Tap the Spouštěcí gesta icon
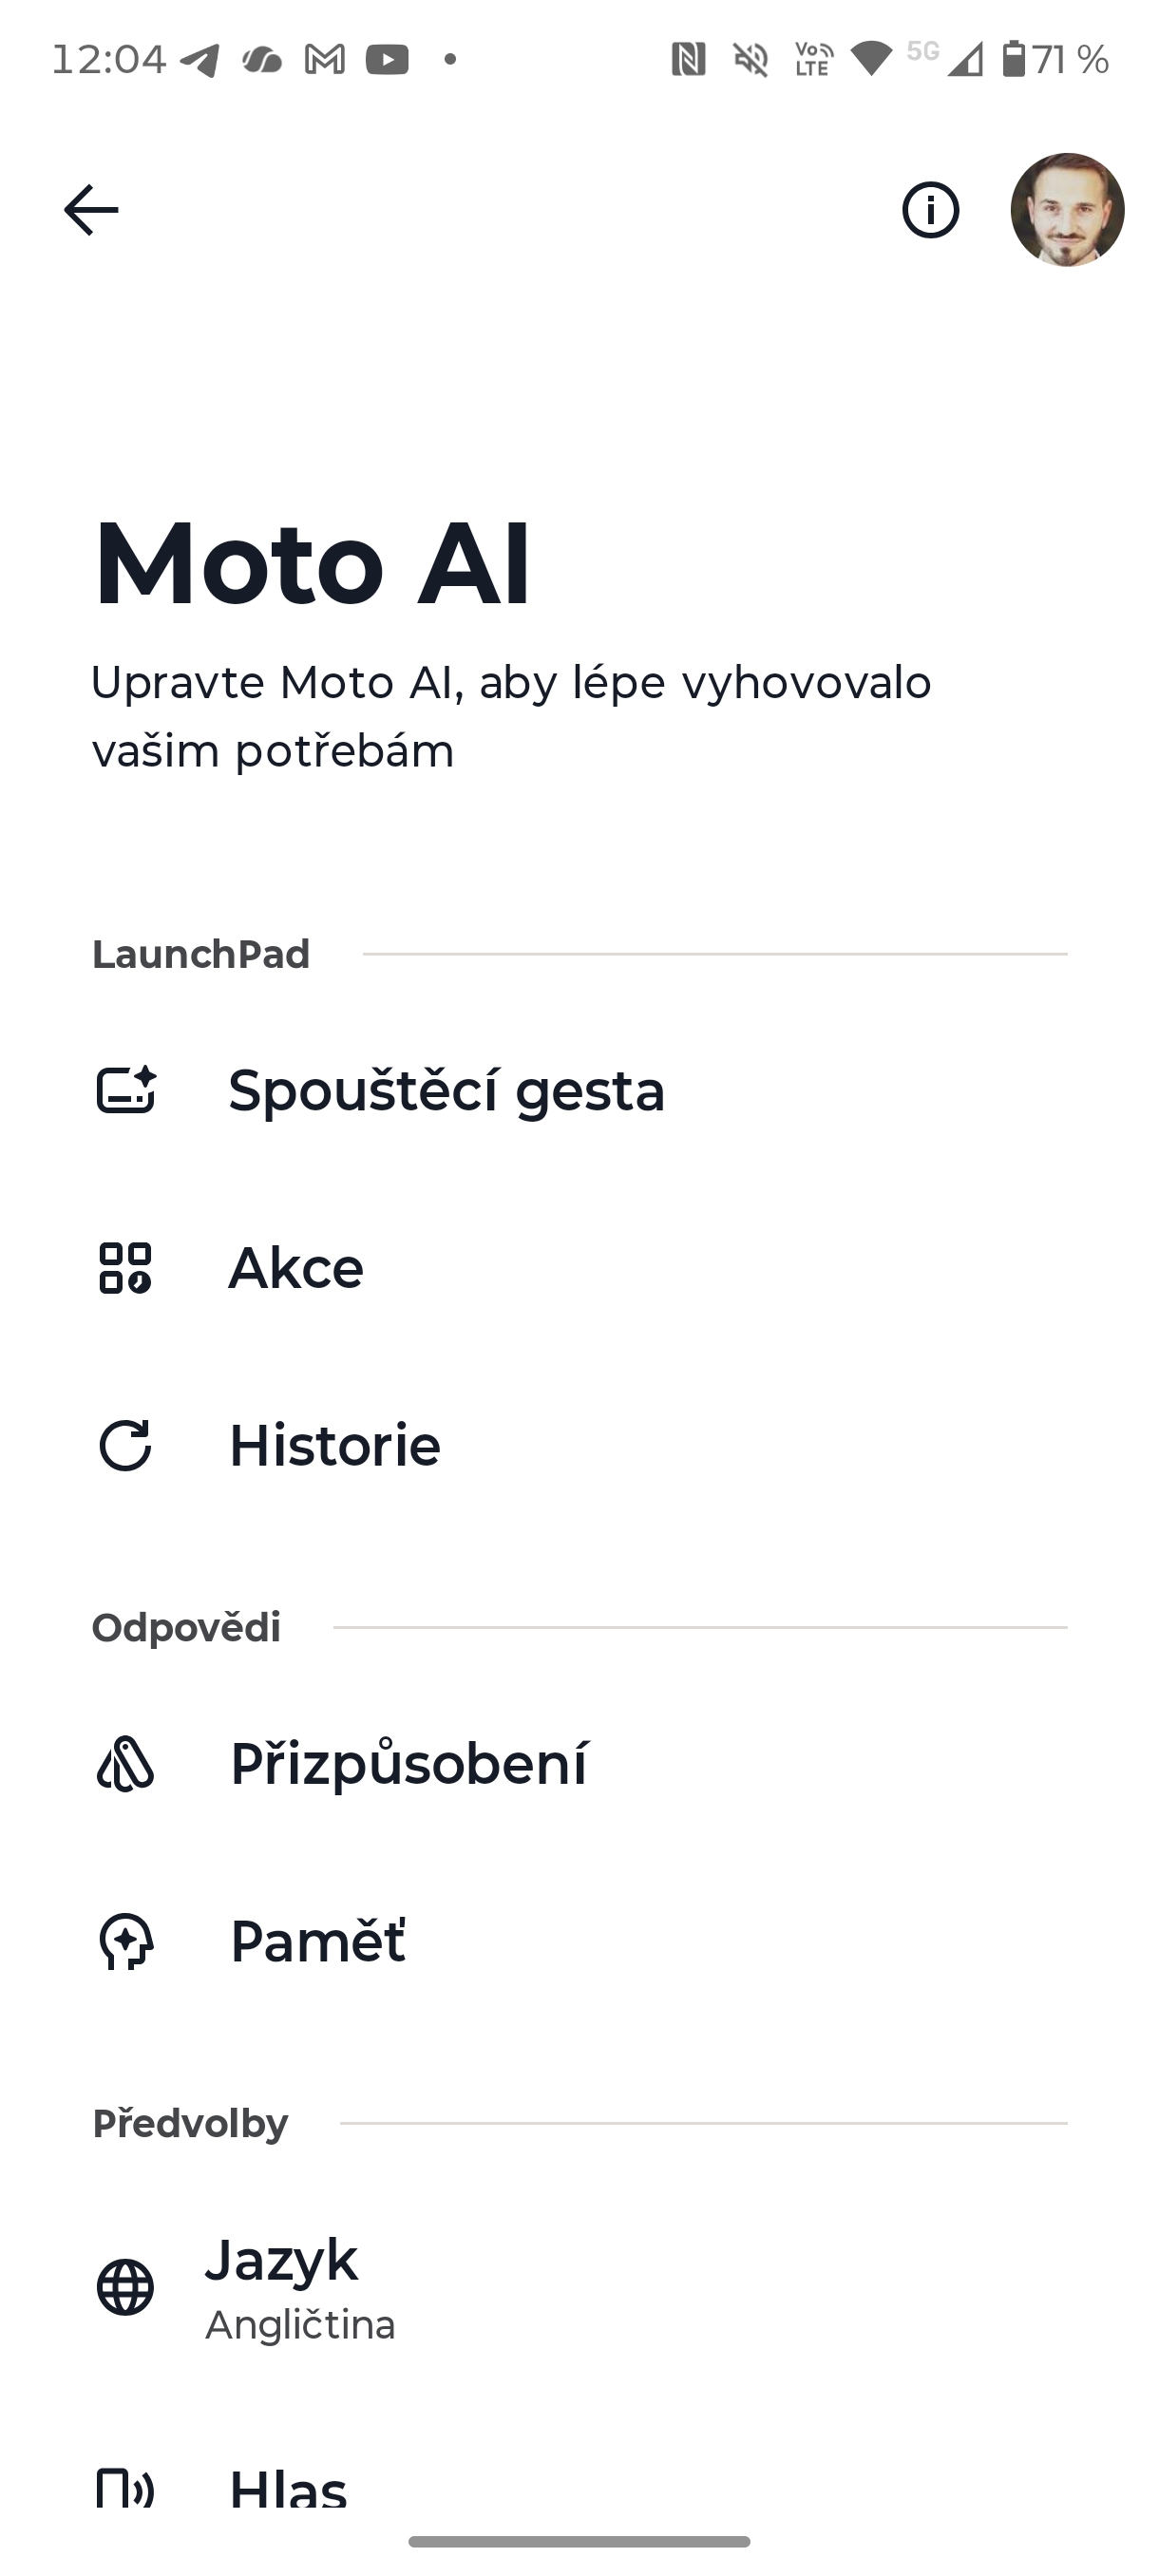The height and width of the screenshot is (2576, 1159). 126,1090
